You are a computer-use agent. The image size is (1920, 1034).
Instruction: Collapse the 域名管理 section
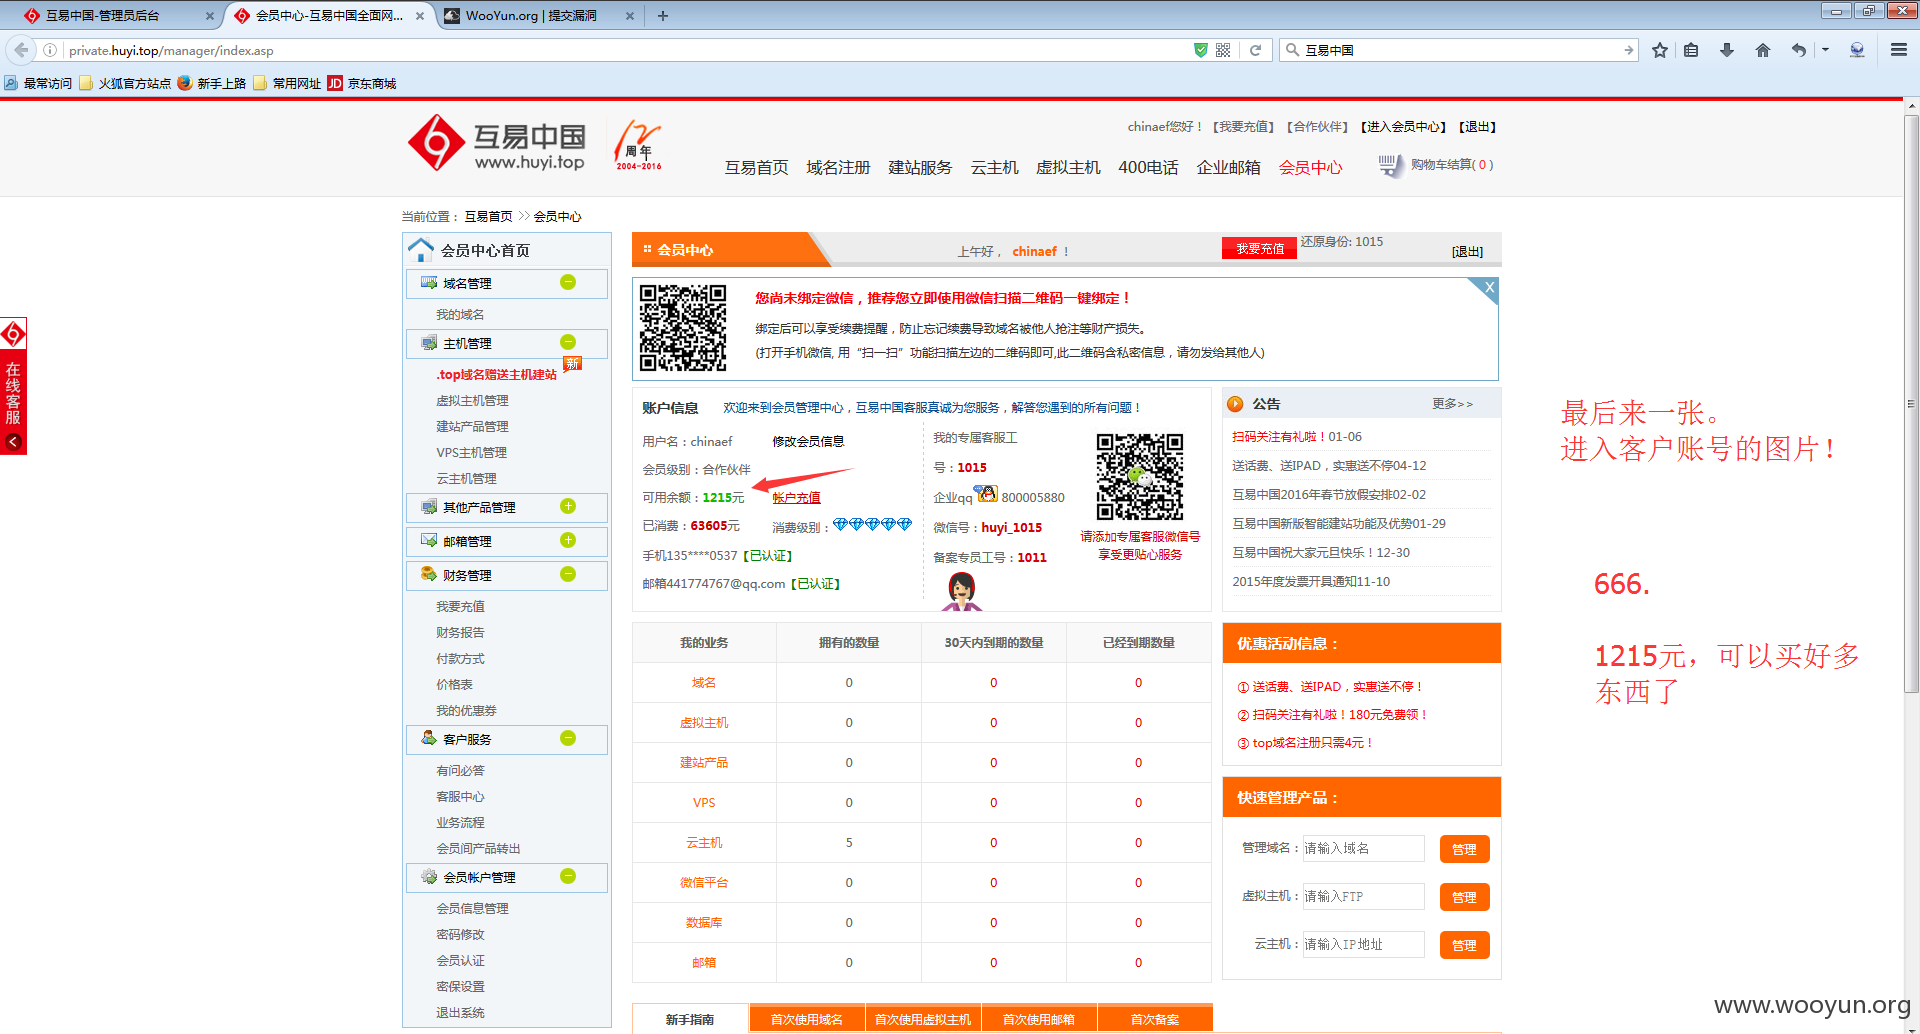[x=568, y=282]
